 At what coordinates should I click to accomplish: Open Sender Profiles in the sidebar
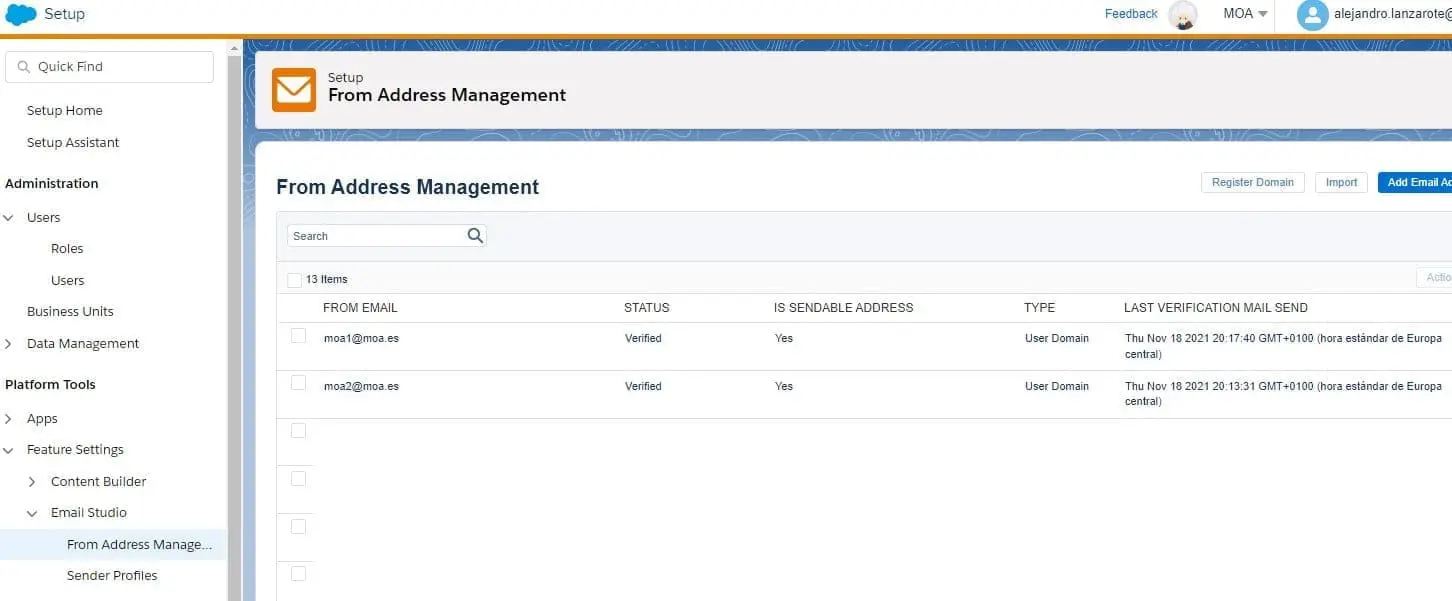[x=112, y=576]
